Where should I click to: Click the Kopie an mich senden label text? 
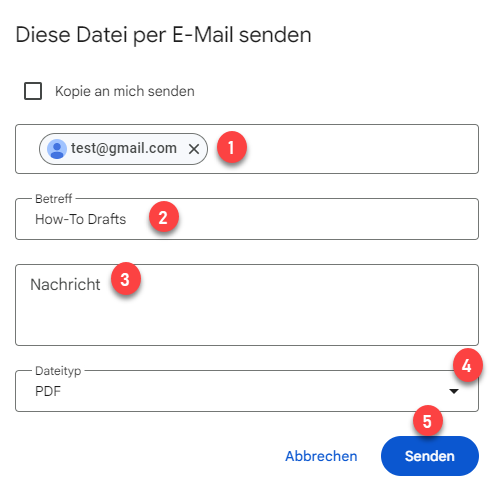pyautogui.click(x=125, y=91)
